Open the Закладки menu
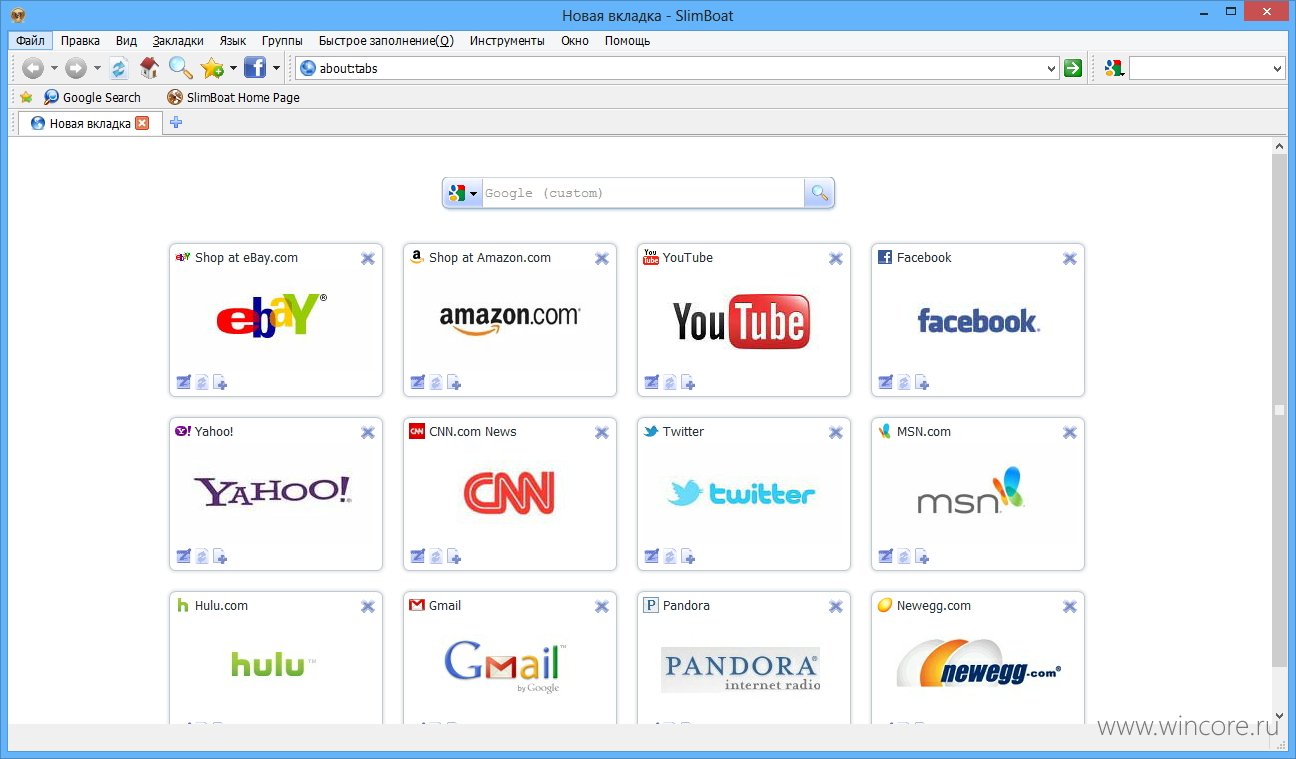The height and width of the screenshot is (759, 1296). pos(178,41)
